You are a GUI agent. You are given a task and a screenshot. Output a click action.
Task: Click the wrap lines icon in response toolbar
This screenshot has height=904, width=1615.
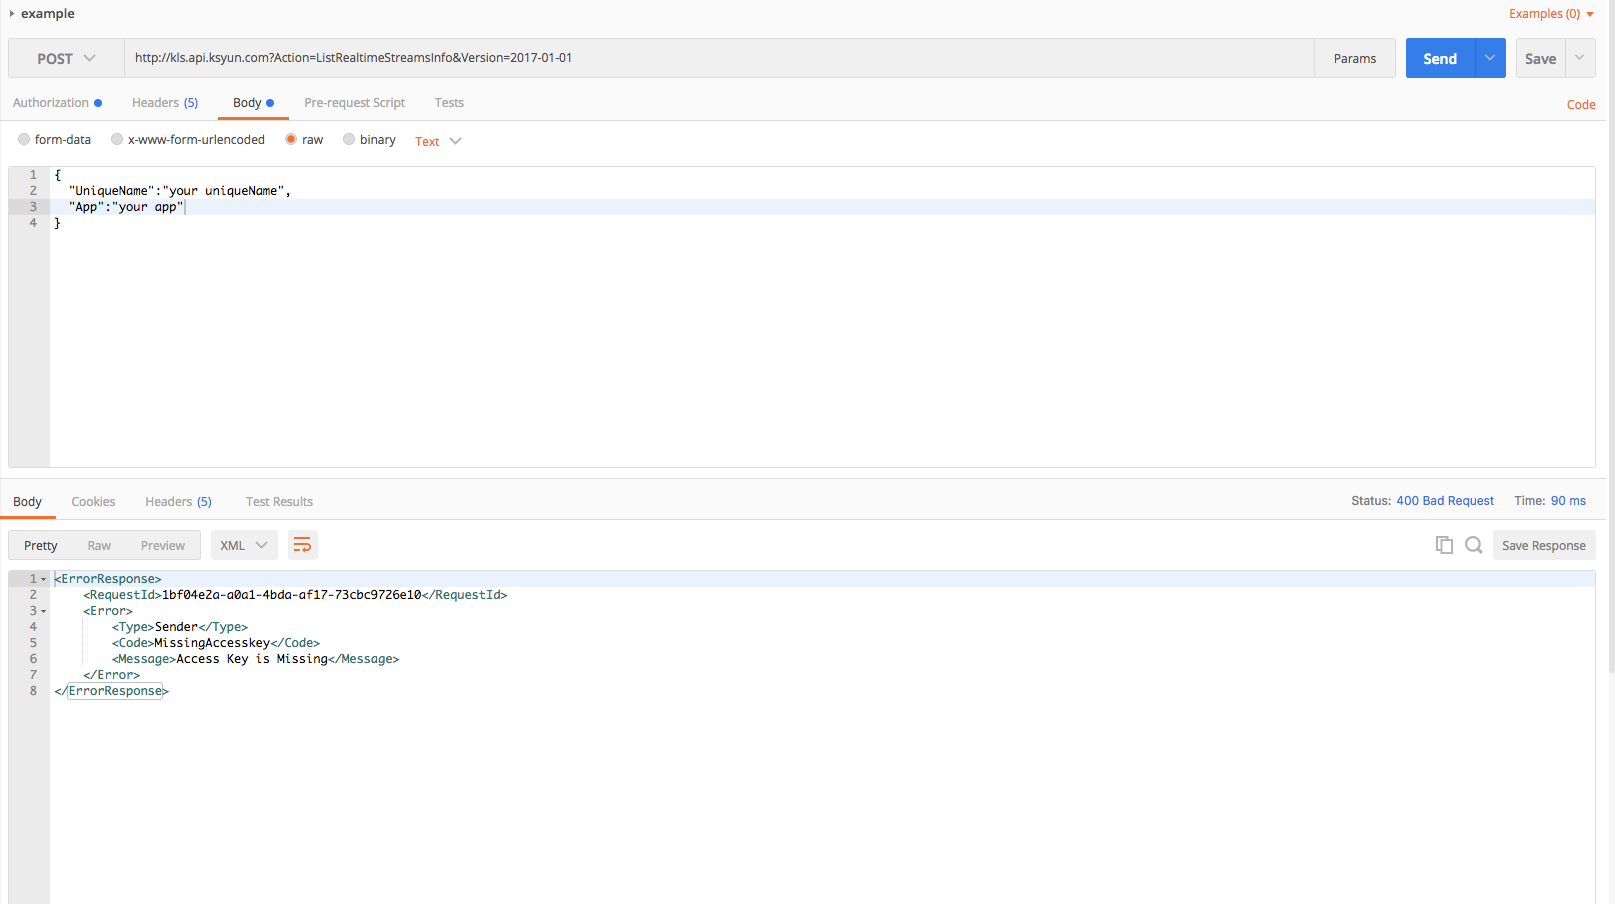[302, 545]
